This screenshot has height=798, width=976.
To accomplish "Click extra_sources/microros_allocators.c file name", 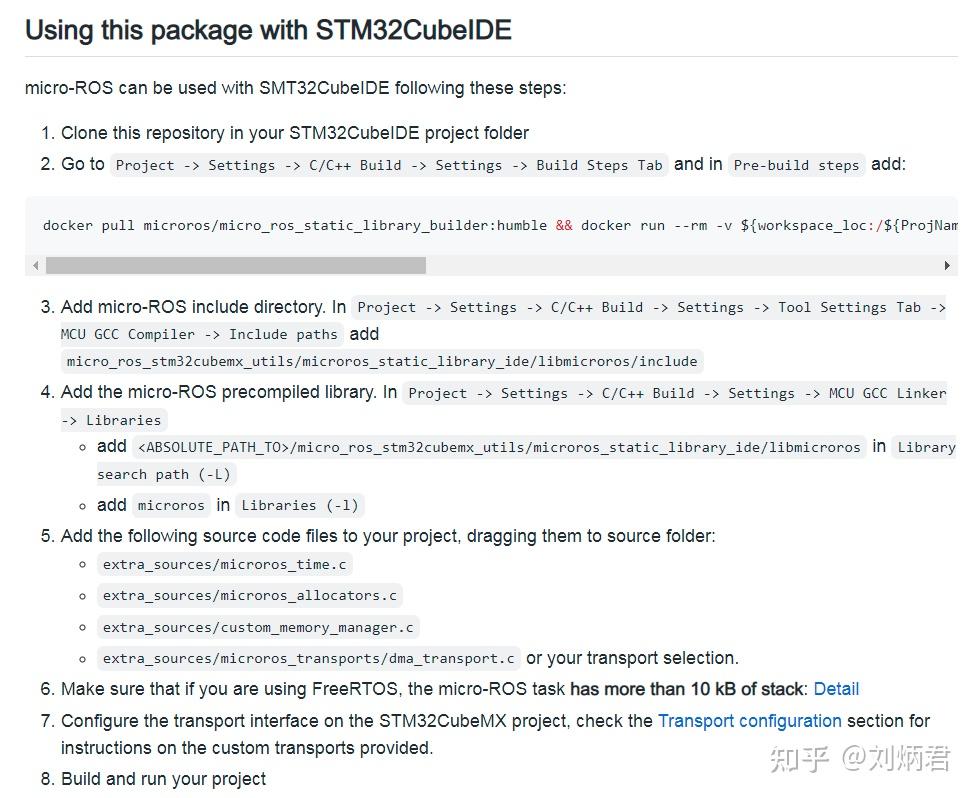I will pos(249,596).
